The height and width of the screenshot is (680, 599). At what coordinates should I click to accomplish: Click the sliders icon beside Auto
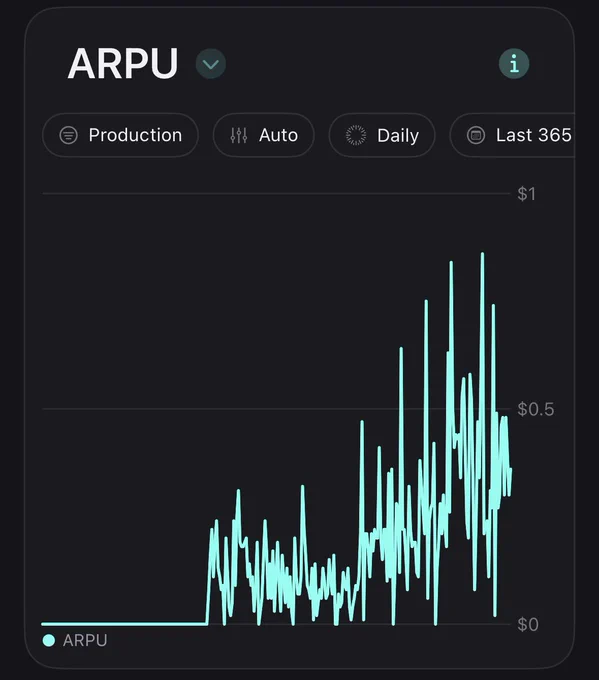point(239,135)
